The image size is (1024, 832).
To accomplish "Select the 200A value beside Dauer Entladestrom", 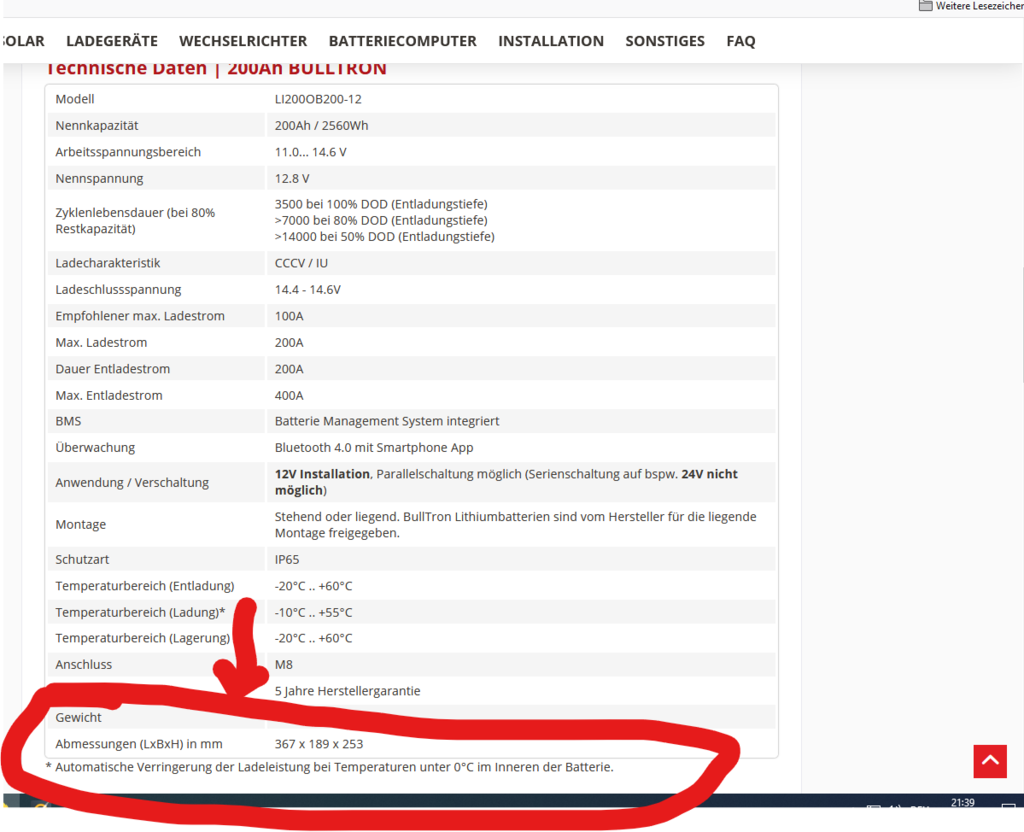I will [x=289, y=369].
